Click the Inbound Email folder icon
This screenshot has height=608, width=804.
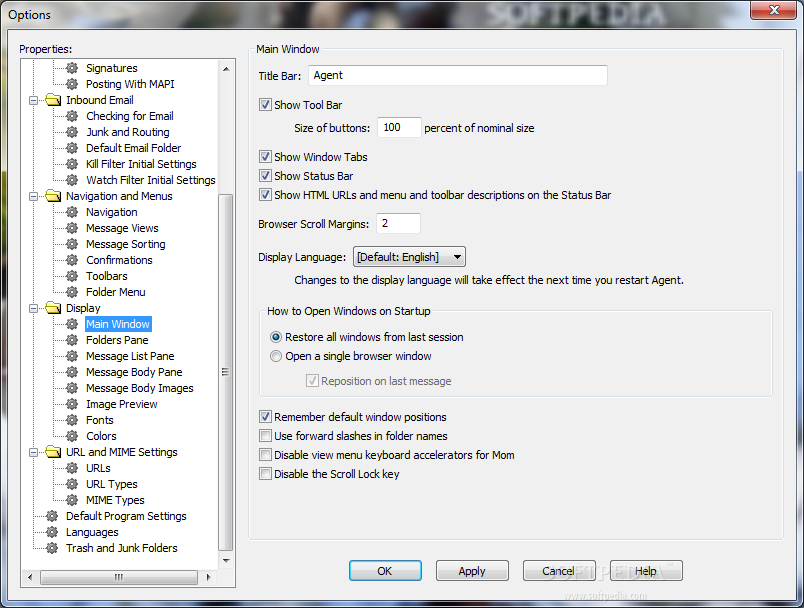53,99
